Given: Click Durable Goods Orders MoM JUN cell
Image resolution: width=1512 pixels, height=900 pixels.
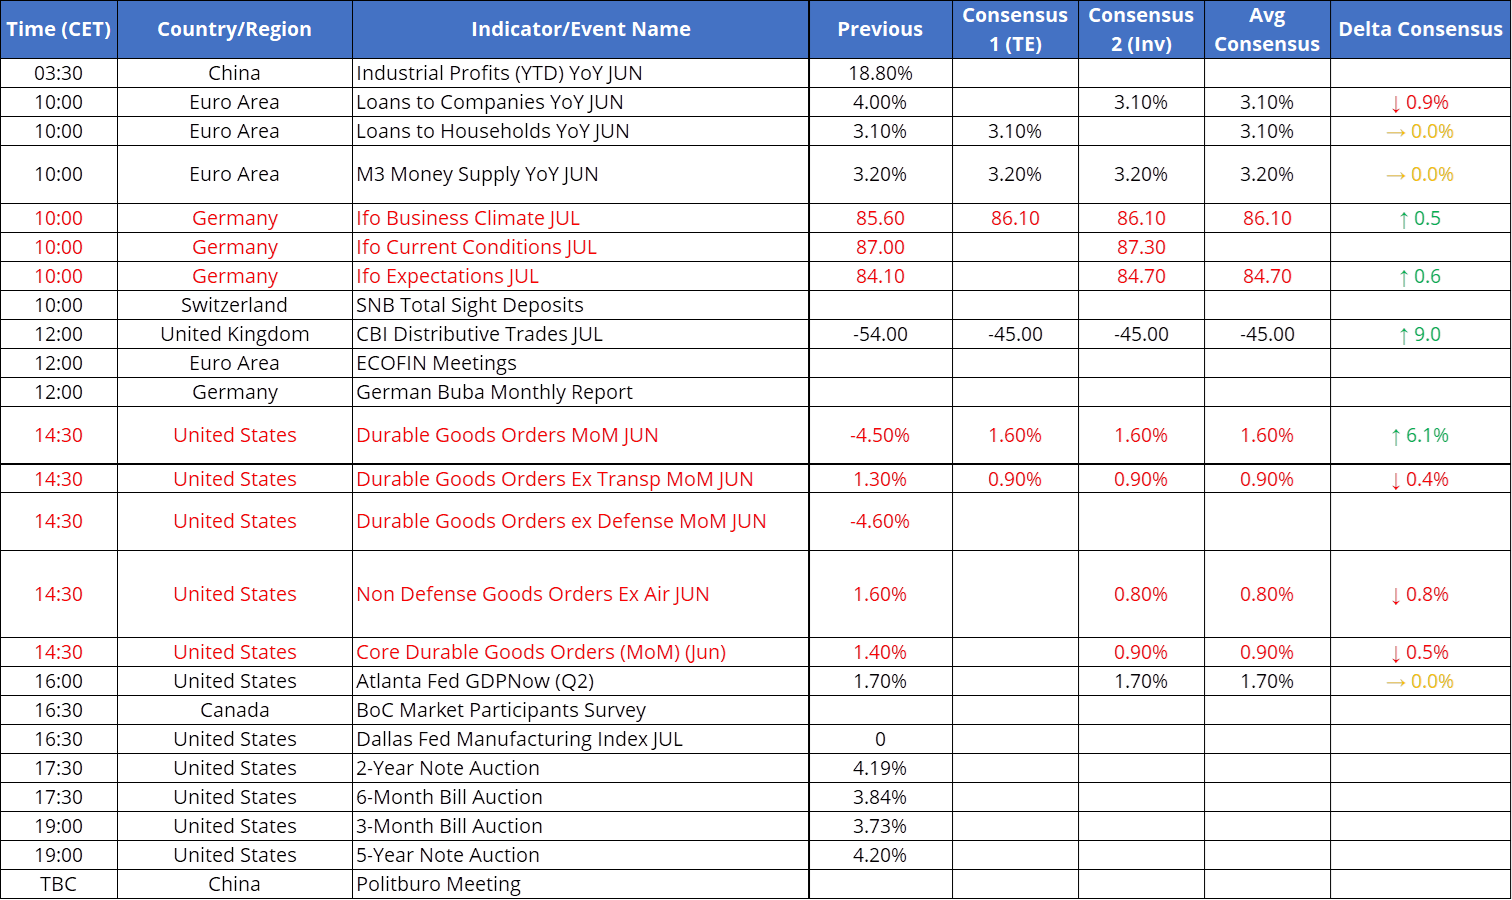Looking at the screenshot, I should [x=581, y=435].
